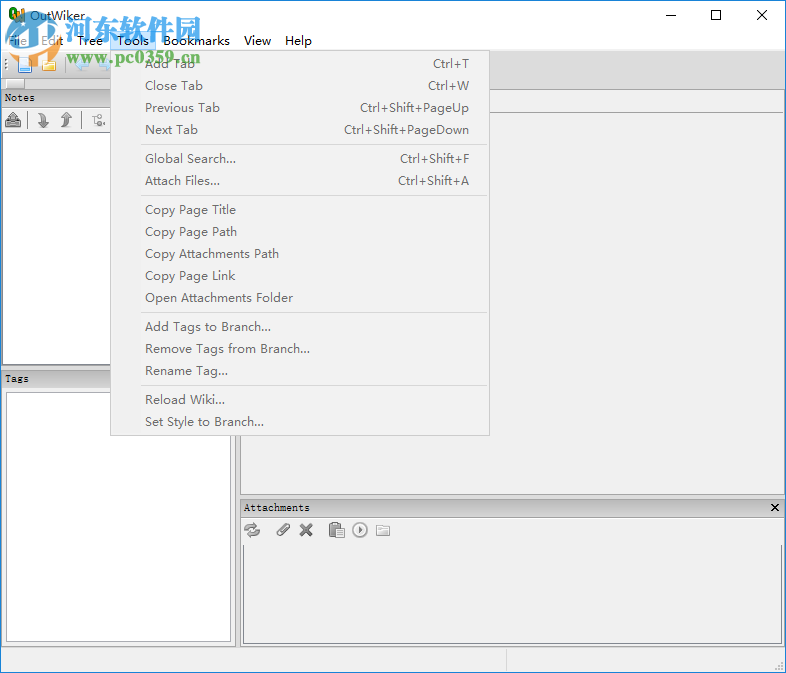Click the Tags panel header
This screenshot has width=786, height=673.
tap(56, 379)
